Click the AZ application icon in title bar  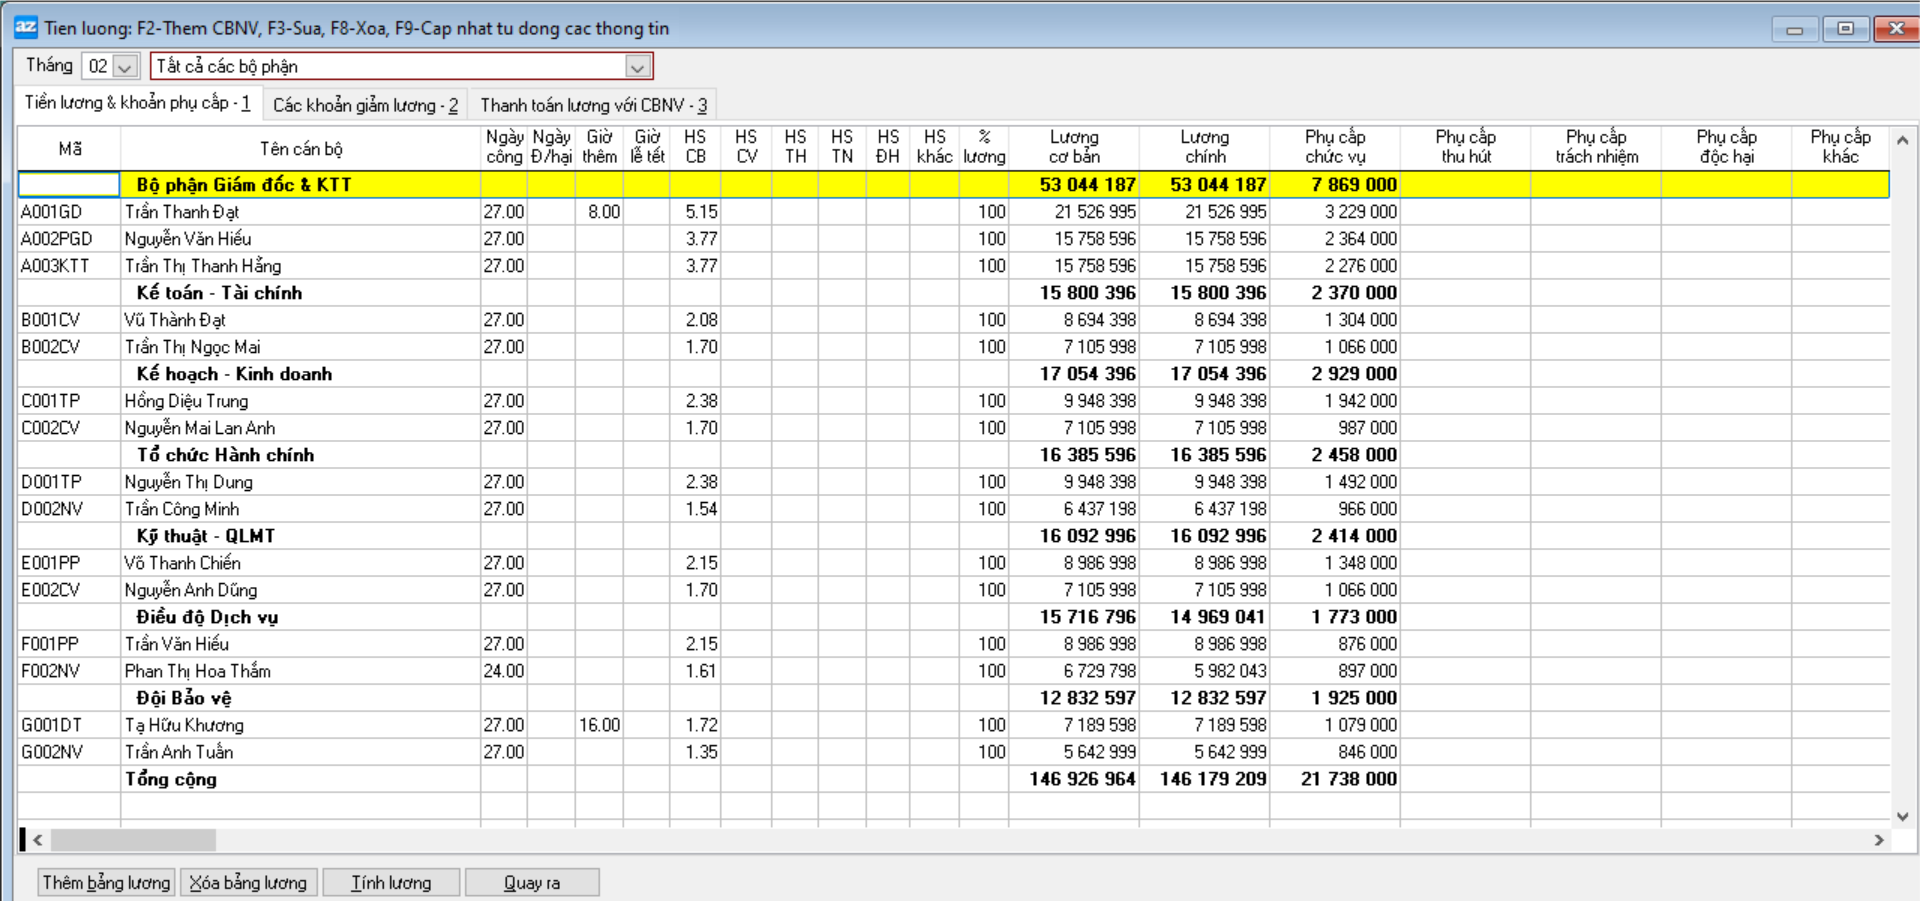26,28
